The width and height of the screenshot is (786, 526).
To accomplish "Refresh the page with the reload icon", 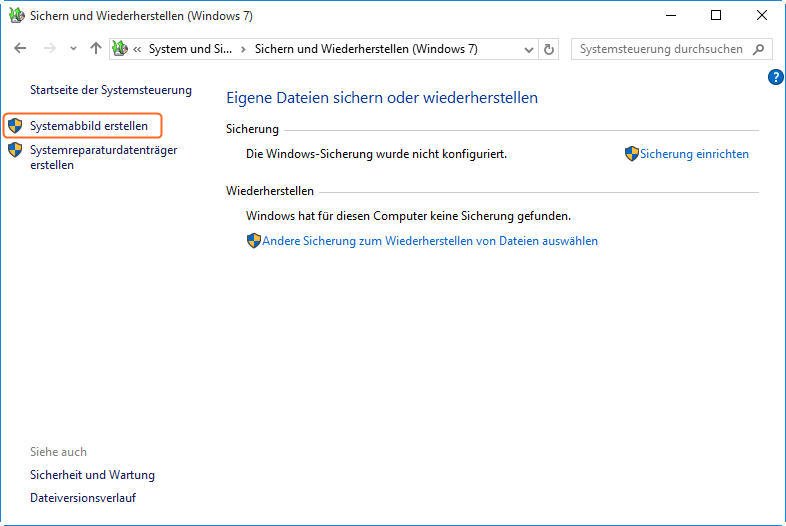I will point(549,49).
